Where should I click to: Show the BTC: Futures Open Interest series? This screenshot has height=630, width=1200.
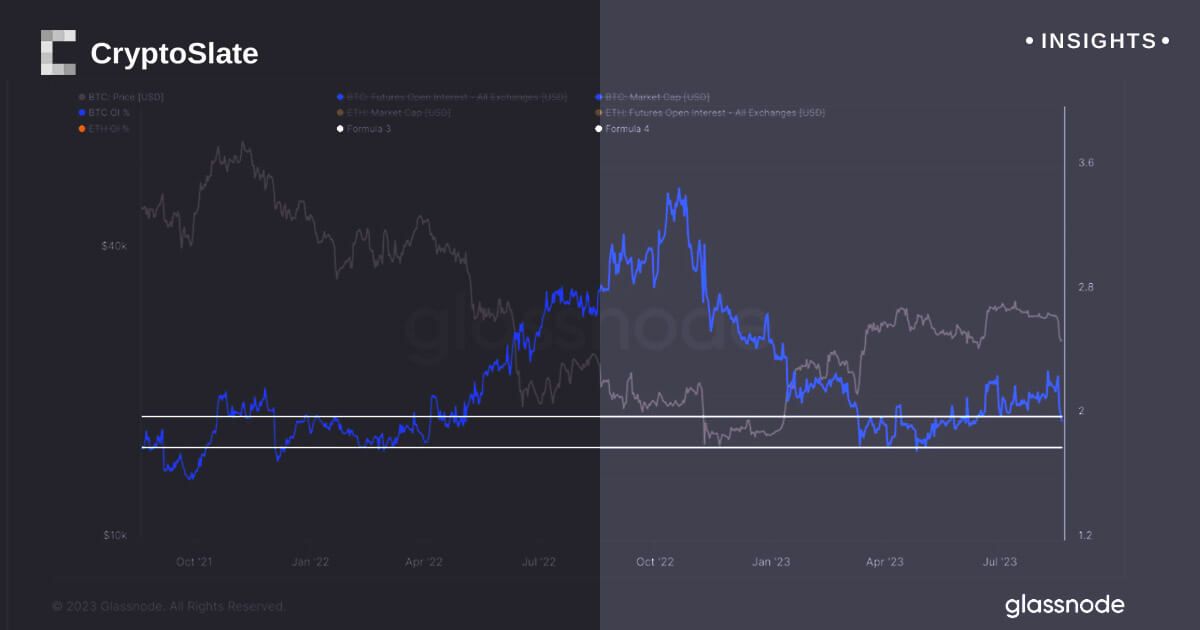point(456,97)
